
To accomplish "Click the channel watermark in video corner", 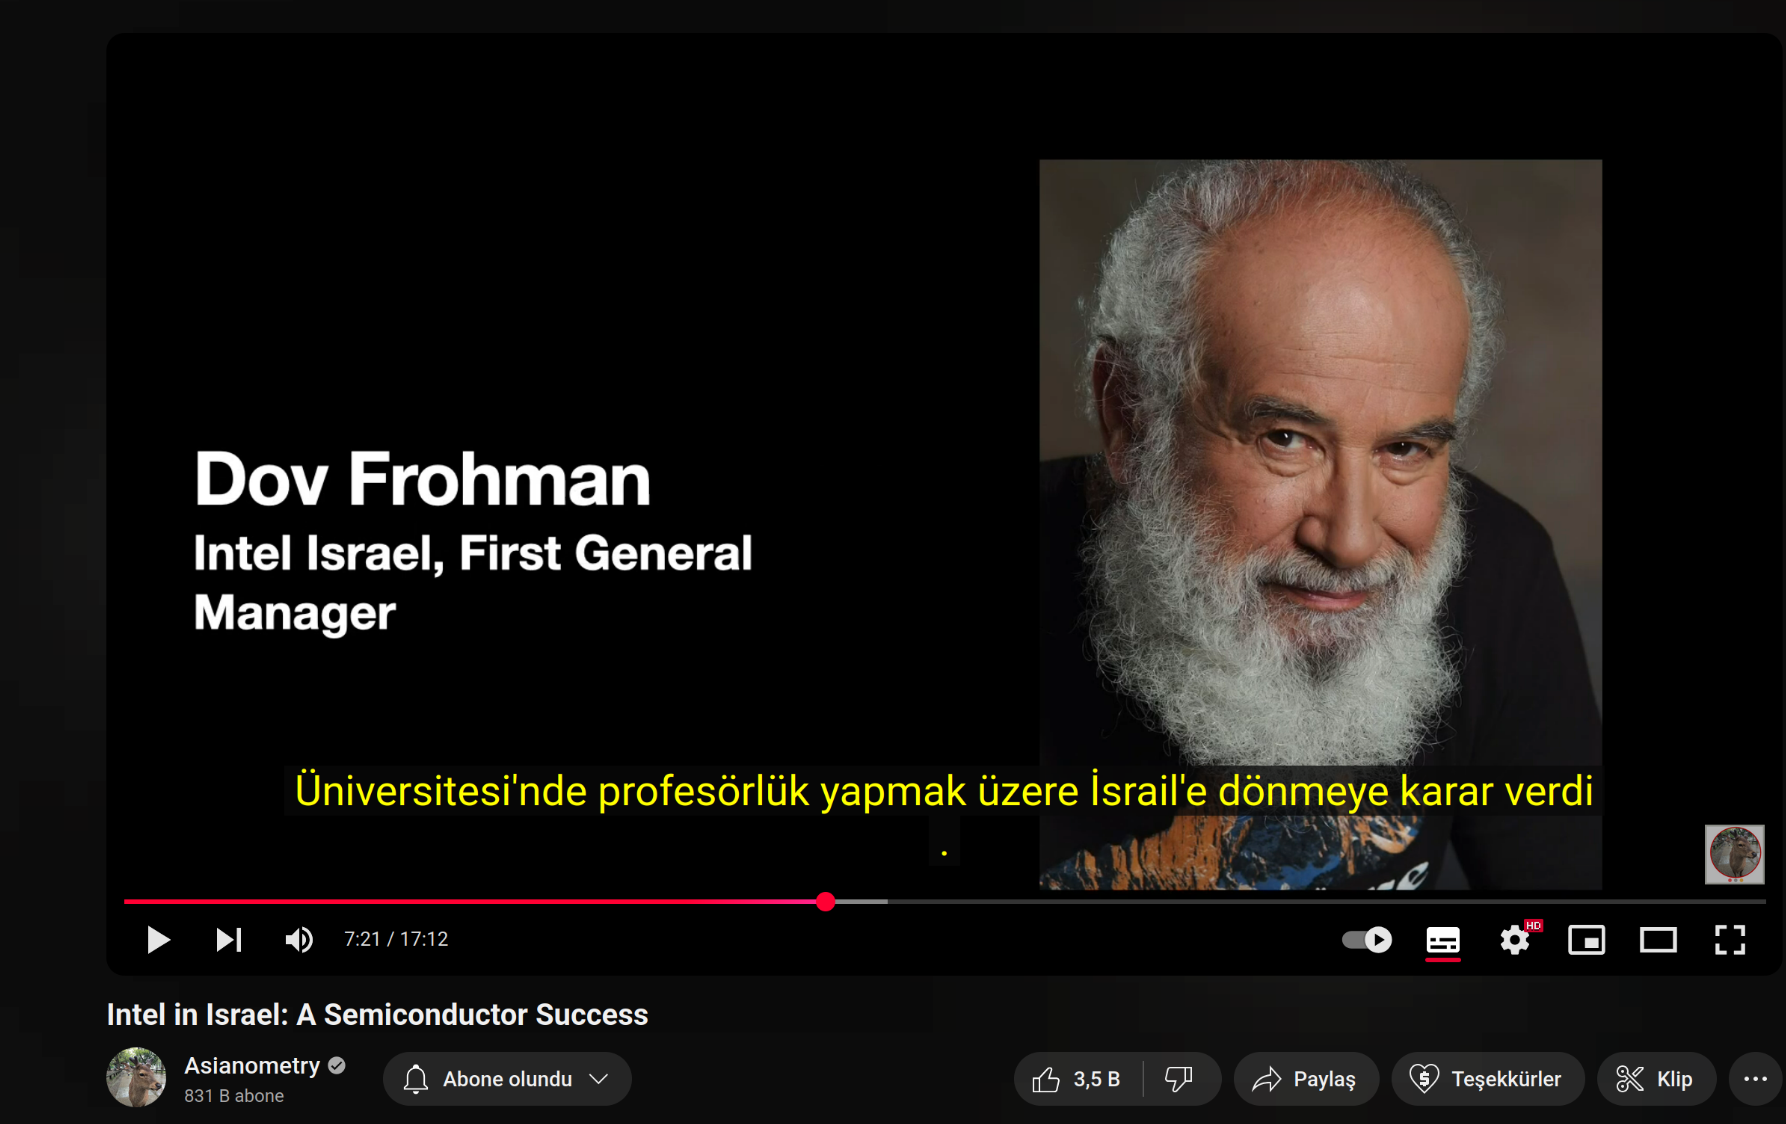I will pos(1735,854).
